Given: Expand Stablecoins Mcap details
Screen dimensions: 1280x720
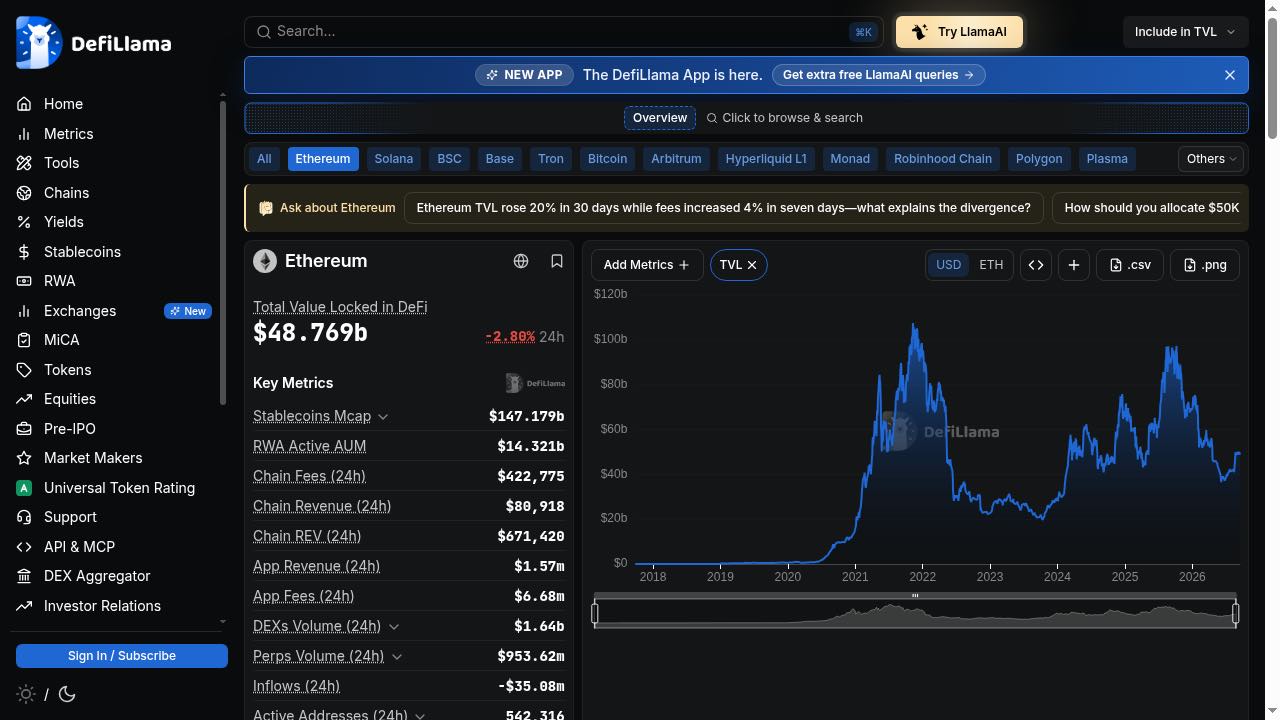Looking at the screenshot, I should [x=383, y=417].
